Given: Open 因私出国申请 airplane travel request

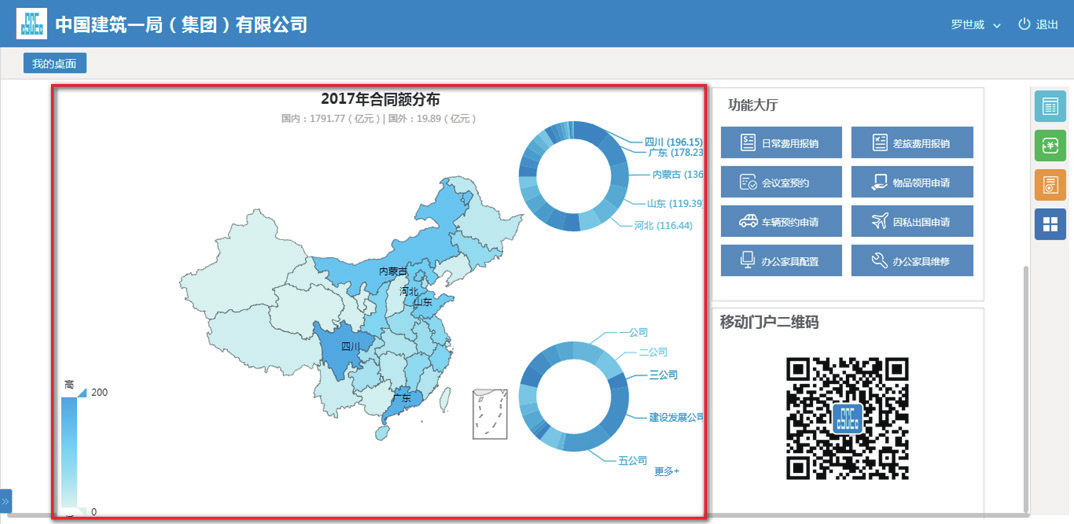Looking at the screenshot, I should 911,221.
